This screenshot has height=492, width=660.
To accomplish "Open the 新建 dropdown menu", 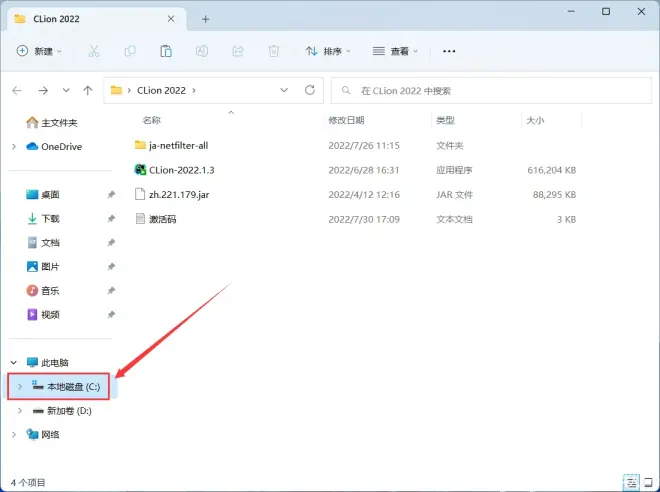I will pos(39,51).
